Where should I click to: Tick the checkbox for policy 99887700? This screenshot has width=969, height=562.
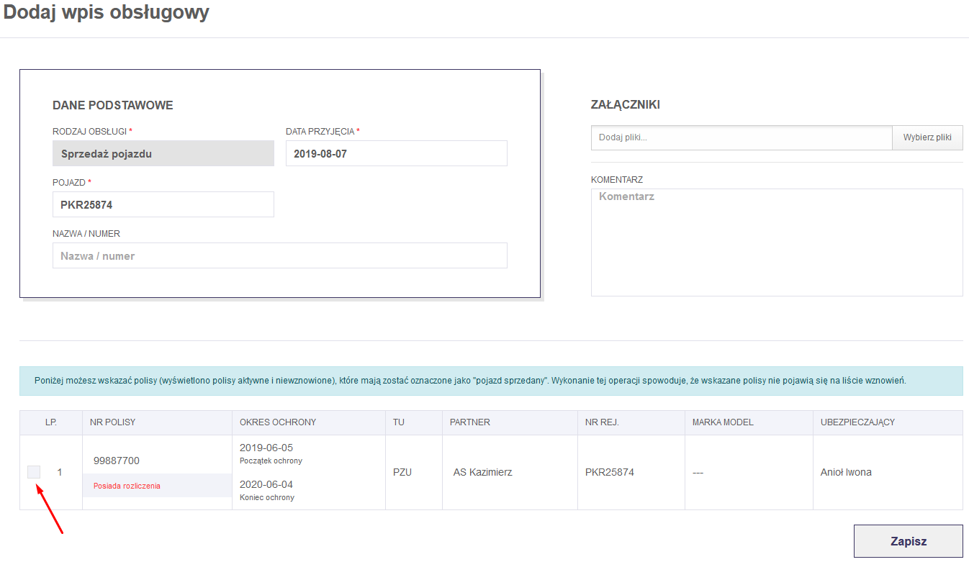[34, 472]
